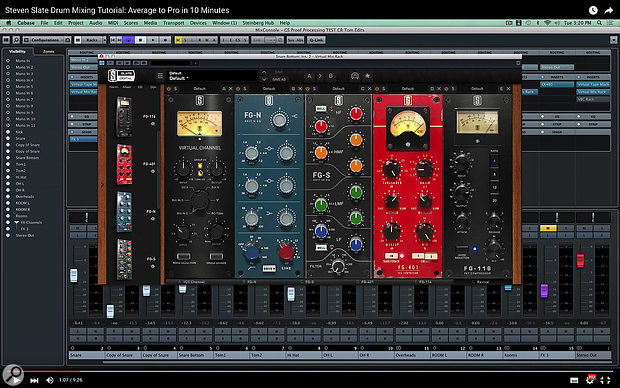
Task: Toggle bypass power on FG-S slot
Action: pyautogui.click(x=308, y=89)
